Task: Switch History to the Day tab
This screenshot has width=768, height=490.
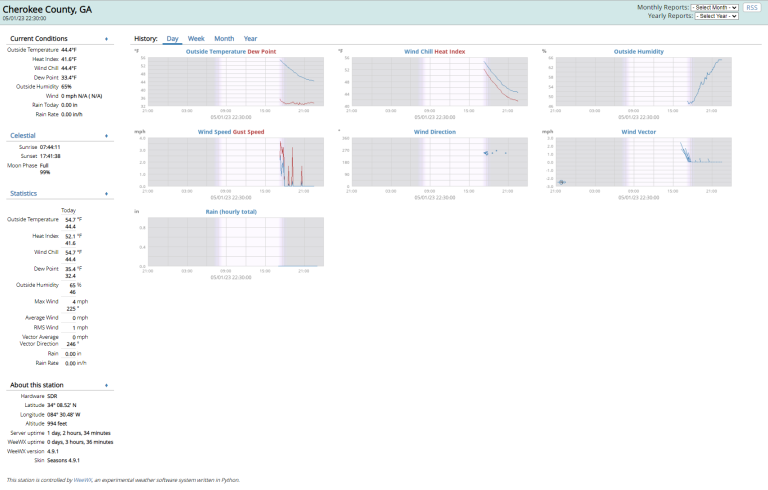Action: coord(172,38)
